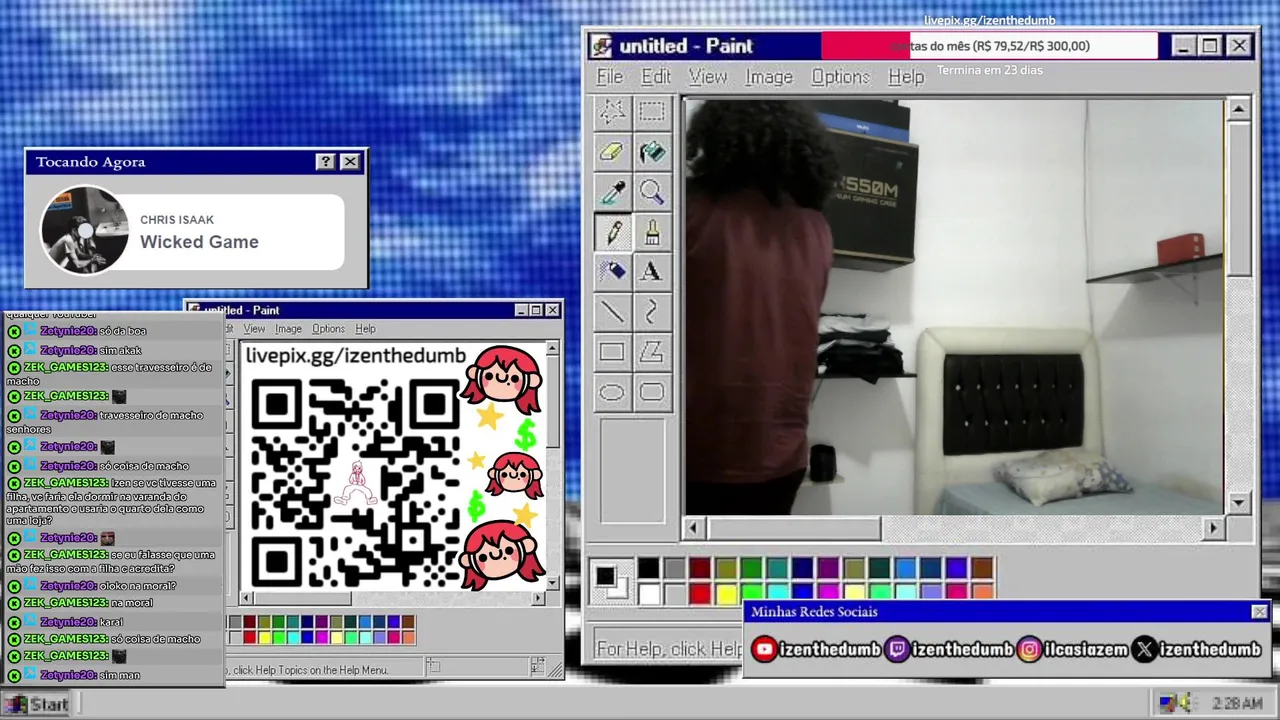Click the foreground/background color indicator box

[610, 581]
